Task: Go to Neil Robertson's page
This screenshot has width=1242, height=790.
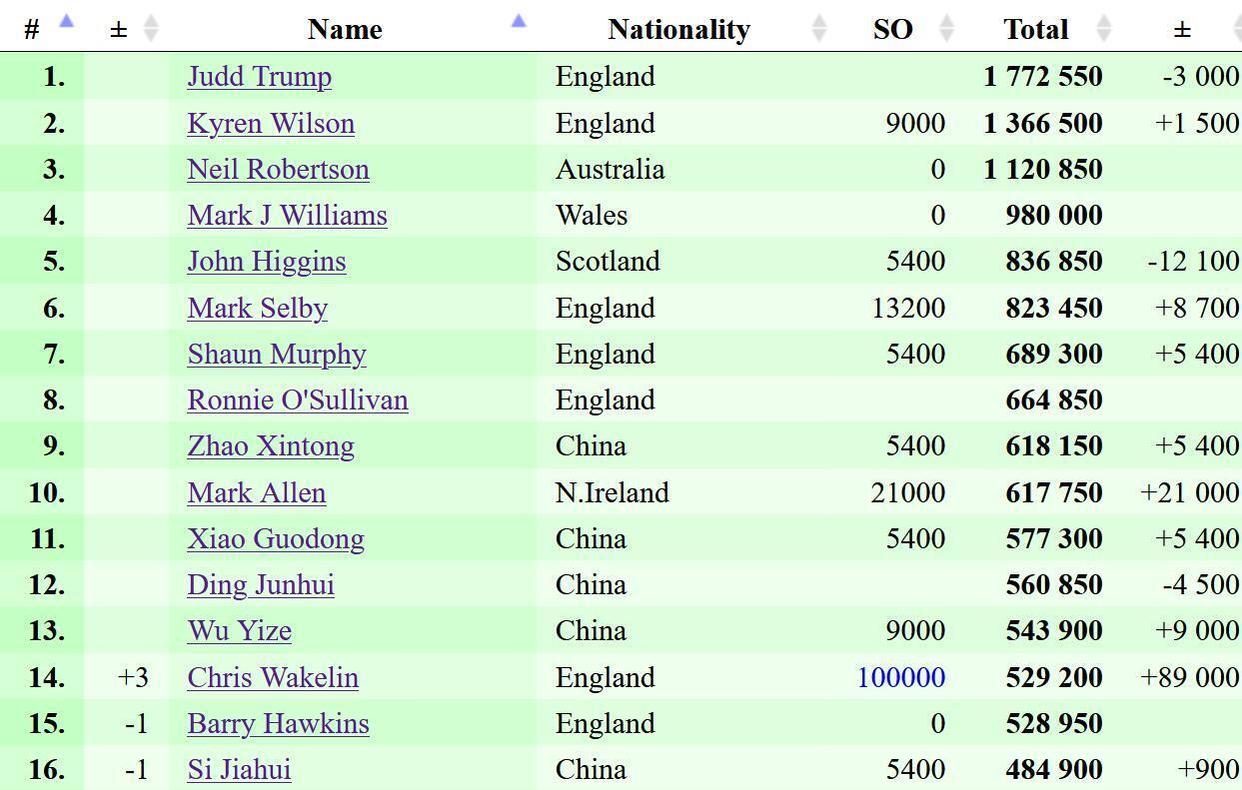Action: point(278,170)
